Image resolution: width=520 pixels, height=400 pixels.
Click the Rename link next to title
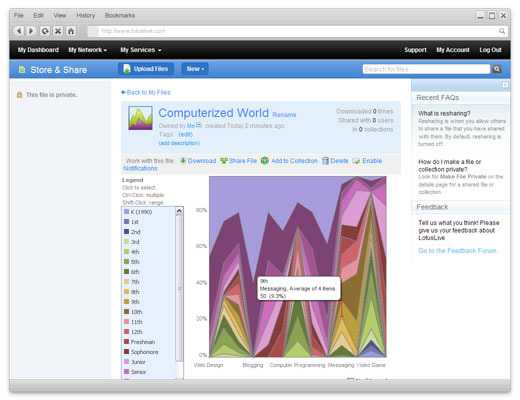pyautogui.click(x=284, y=115)
